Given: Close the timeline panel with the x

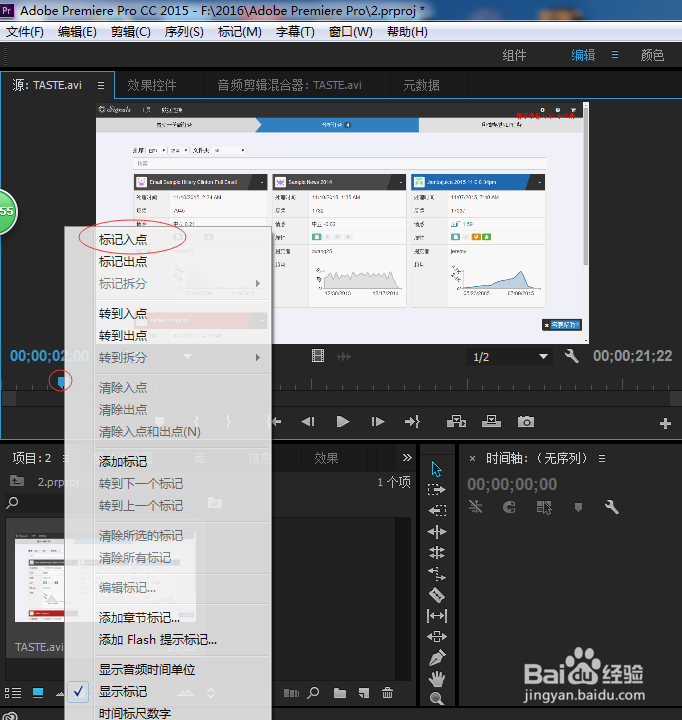Looking at the screenshot, I should tap(472, 458).
